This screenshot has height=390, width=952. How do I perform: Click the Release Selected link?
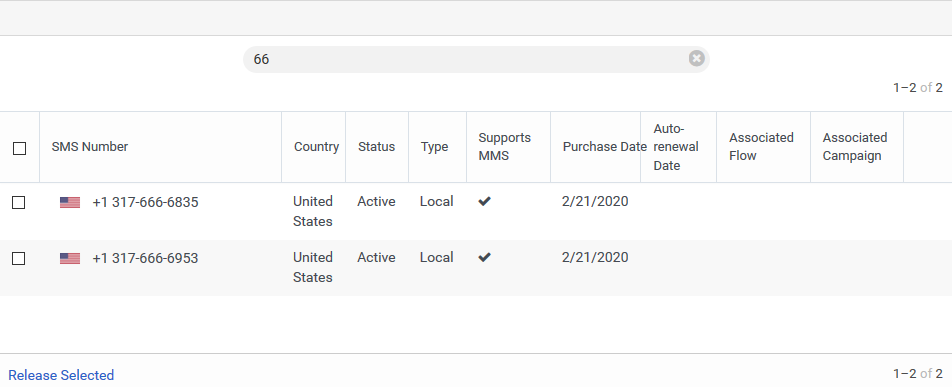click(61, 375)
